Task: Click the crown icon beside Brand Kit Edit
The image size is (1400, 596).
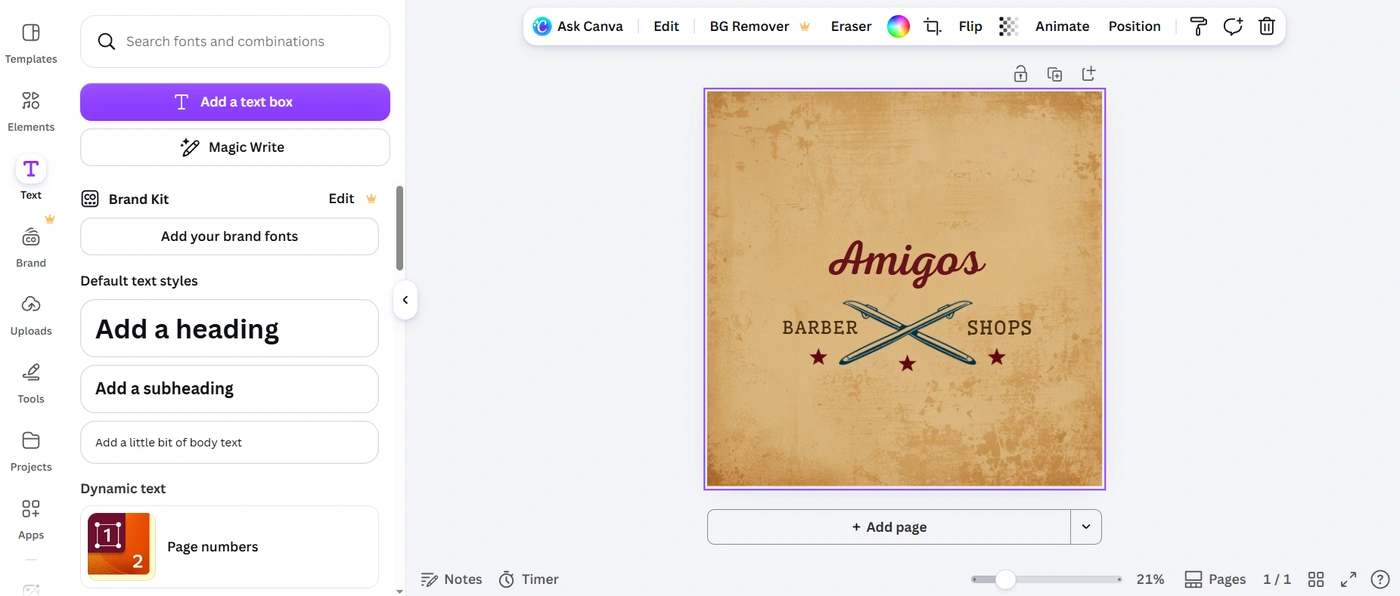Action: tap(371, 199)
